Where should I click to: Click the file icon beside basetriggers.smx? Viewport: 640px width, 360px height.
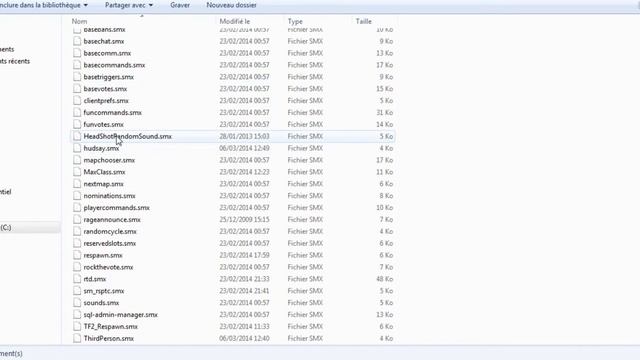pyautogui.click(x=77, y=77)
